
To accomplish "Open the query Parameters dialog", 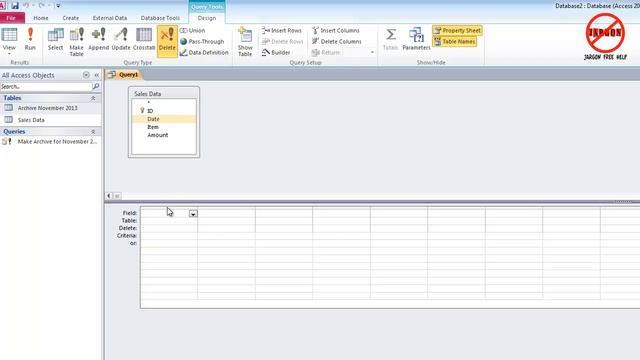I will 416,39.
